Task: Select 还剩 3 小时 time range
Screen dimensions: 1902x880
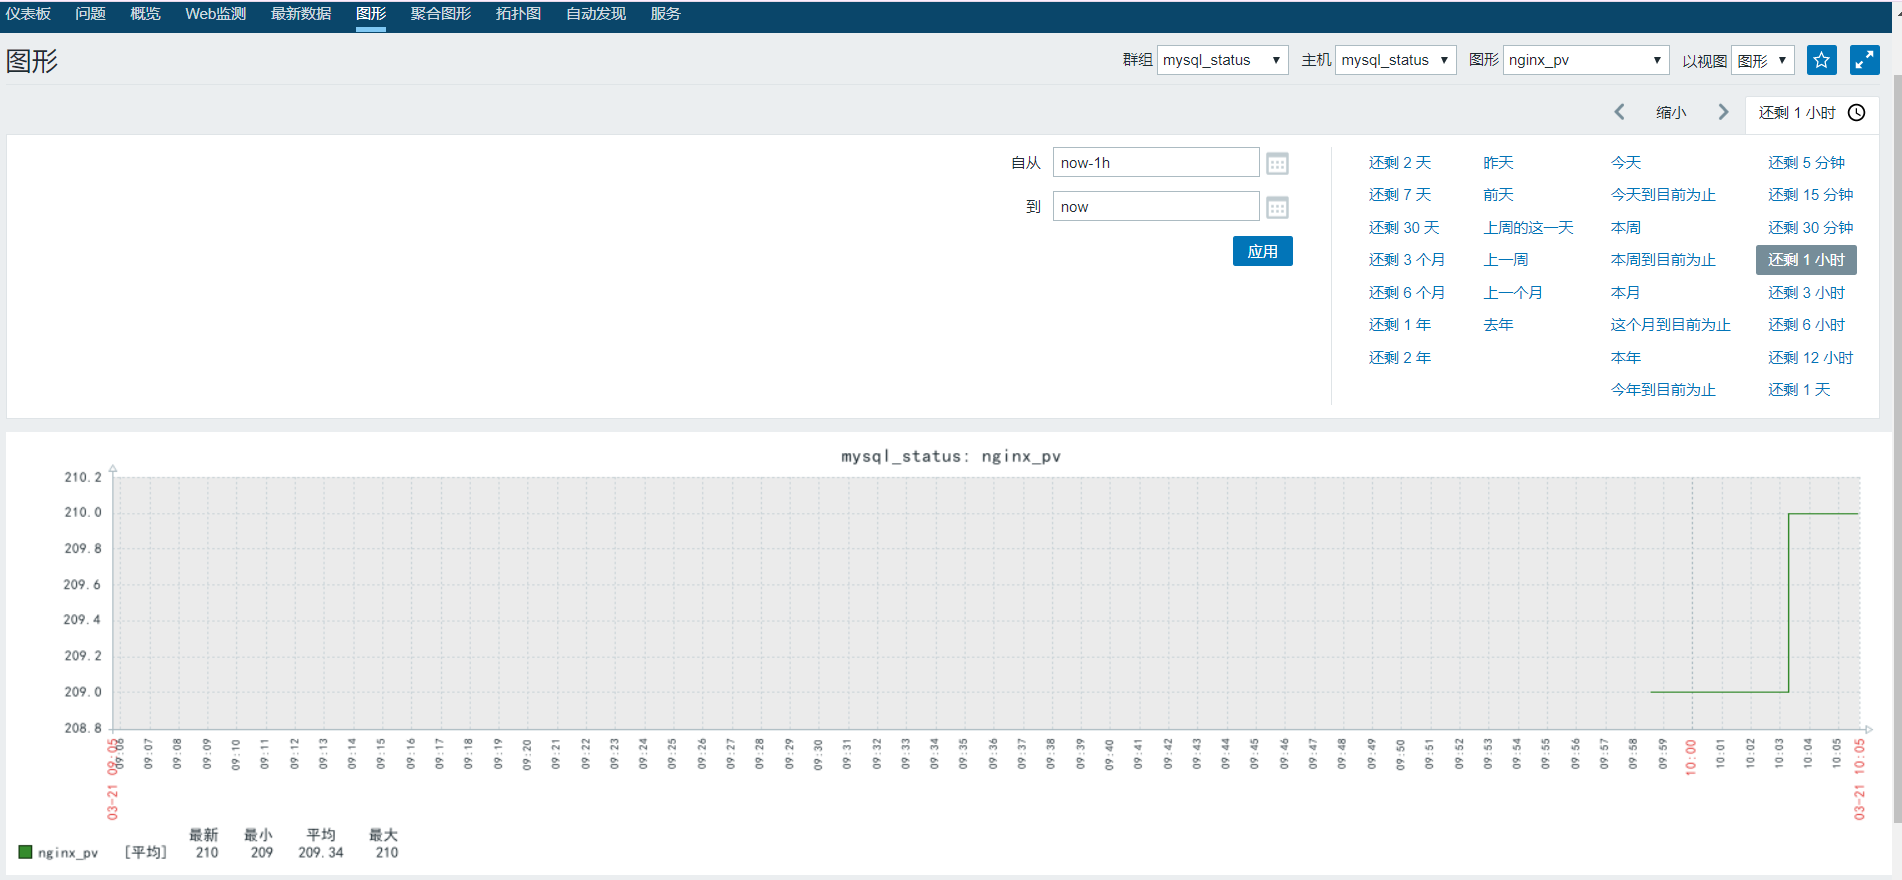Action: click(1806, 293)
